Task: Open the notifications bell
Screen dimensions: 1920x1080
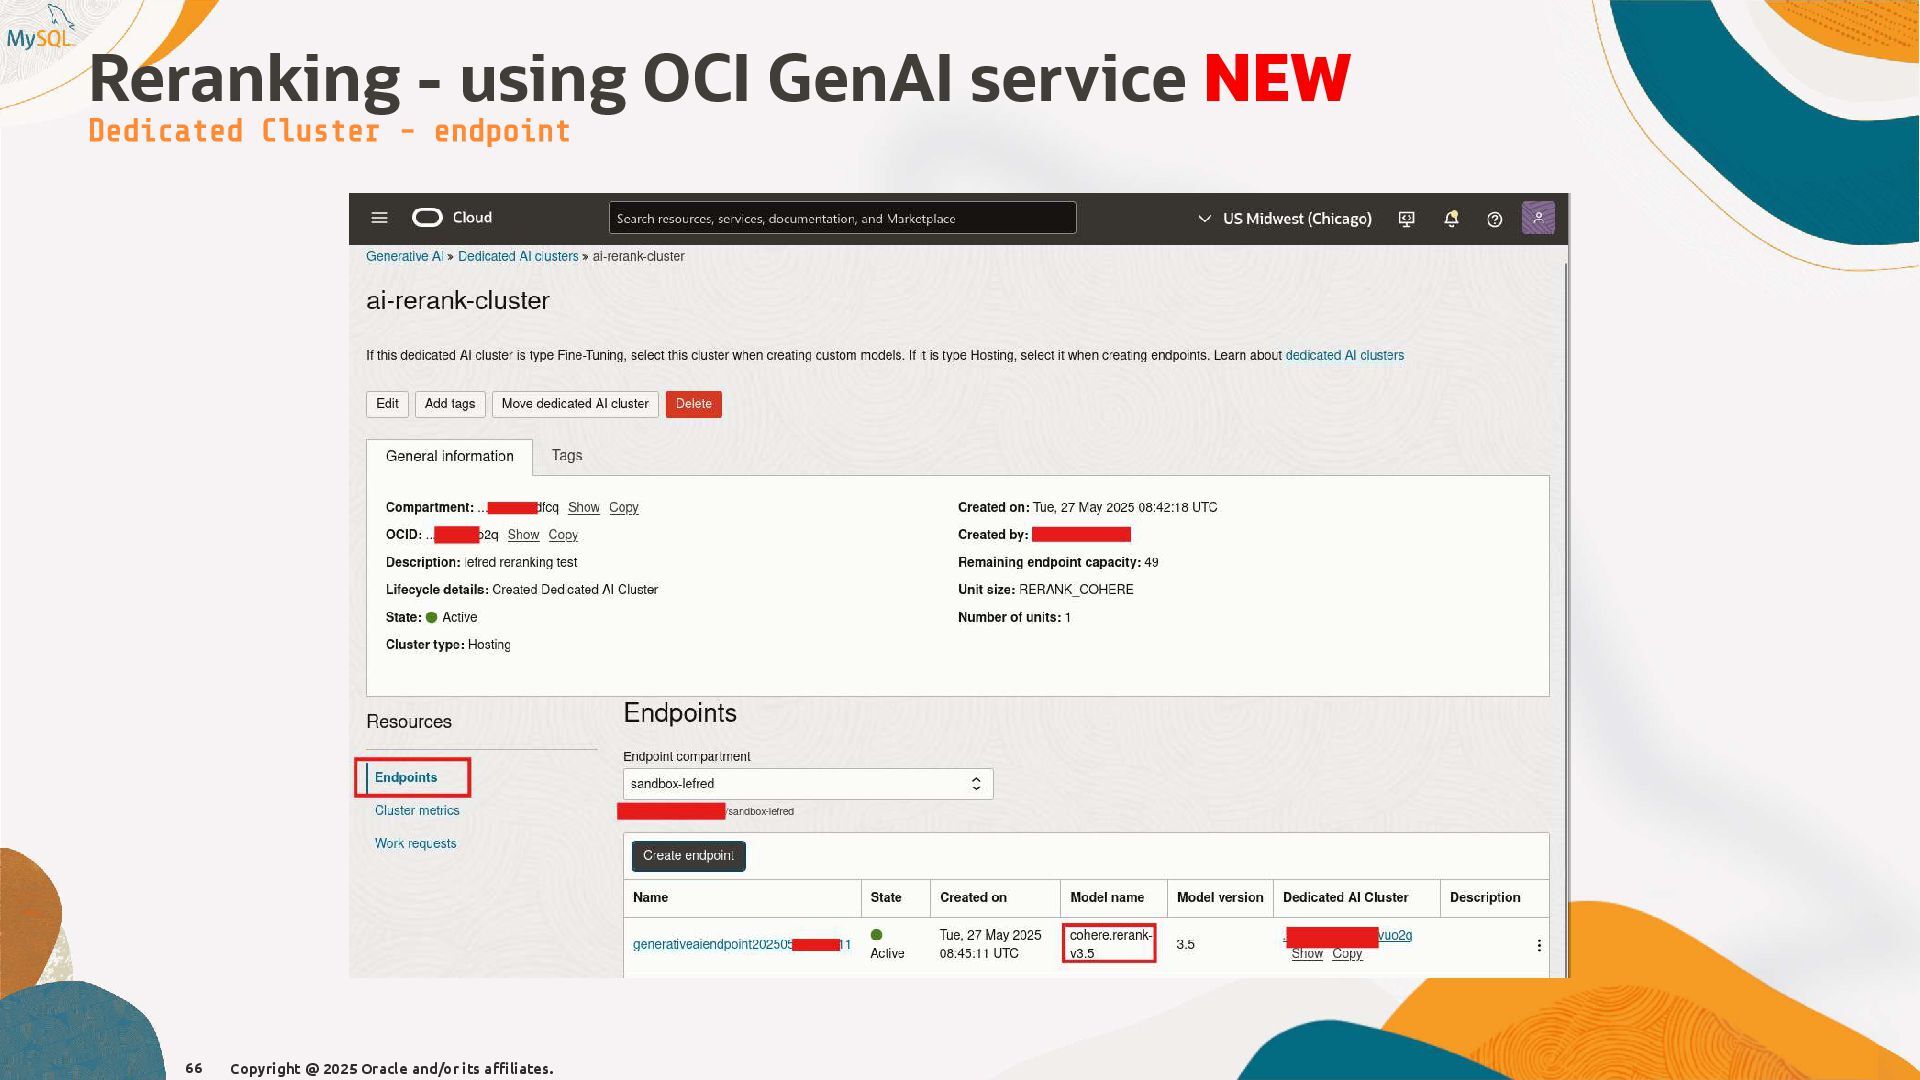Action: point(1451,219)
